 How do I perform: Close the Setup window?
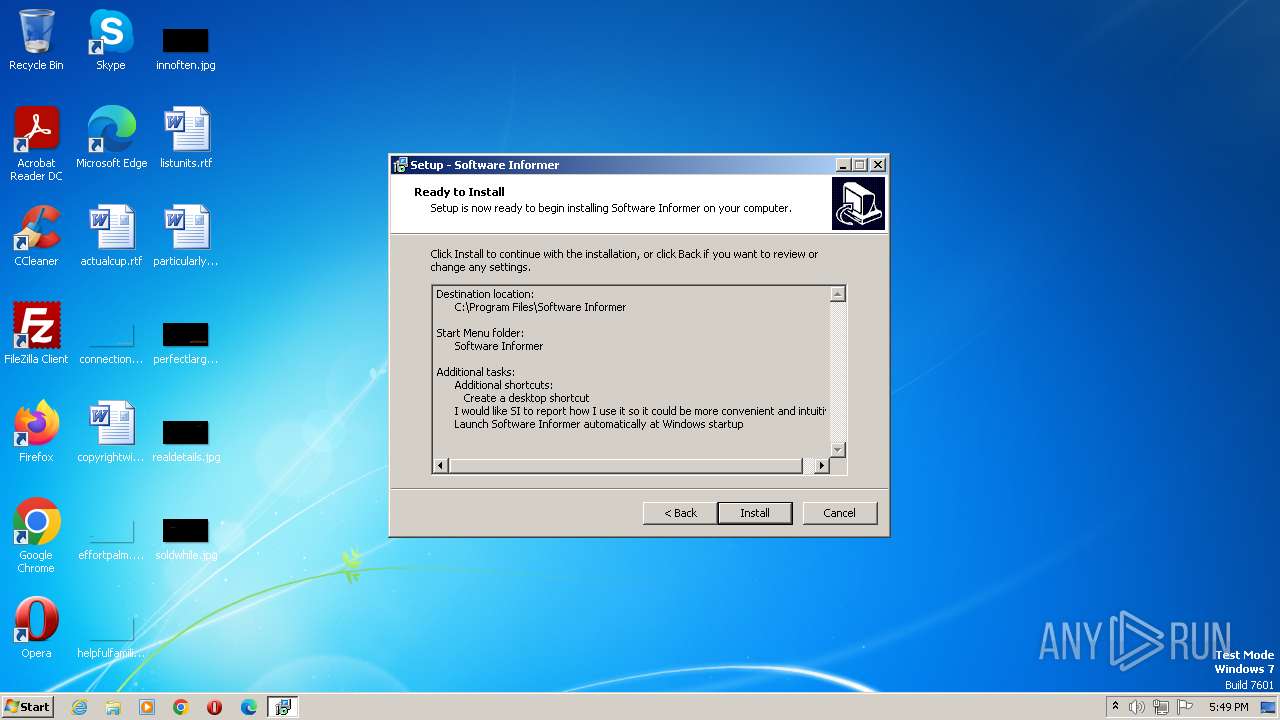point(878,165)
